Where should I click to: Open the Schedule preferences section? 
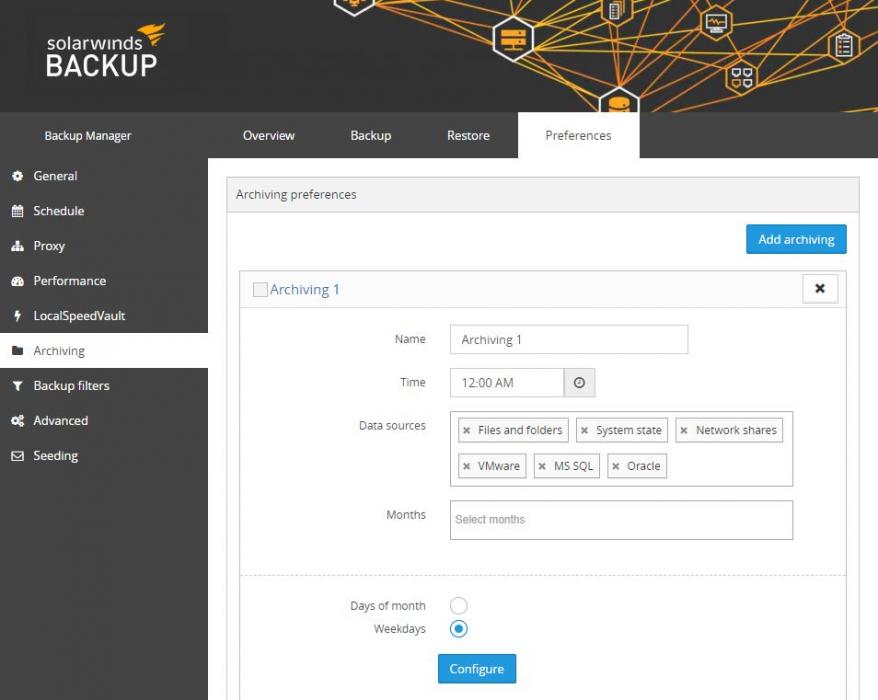point(104,211)
